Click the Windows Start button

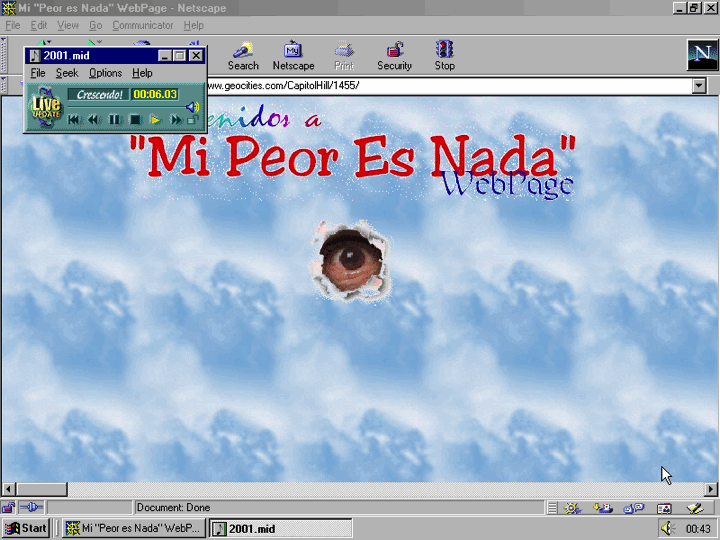26,528
